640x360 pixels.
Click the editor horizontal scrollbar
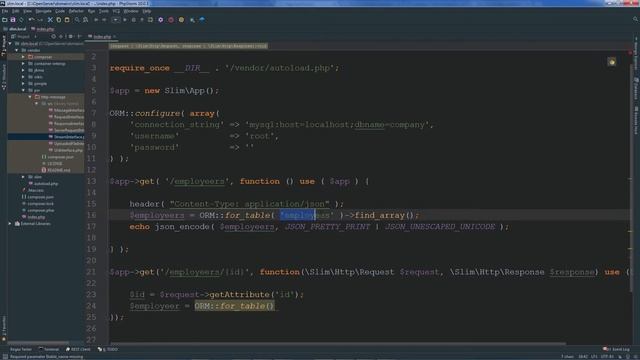338,344
